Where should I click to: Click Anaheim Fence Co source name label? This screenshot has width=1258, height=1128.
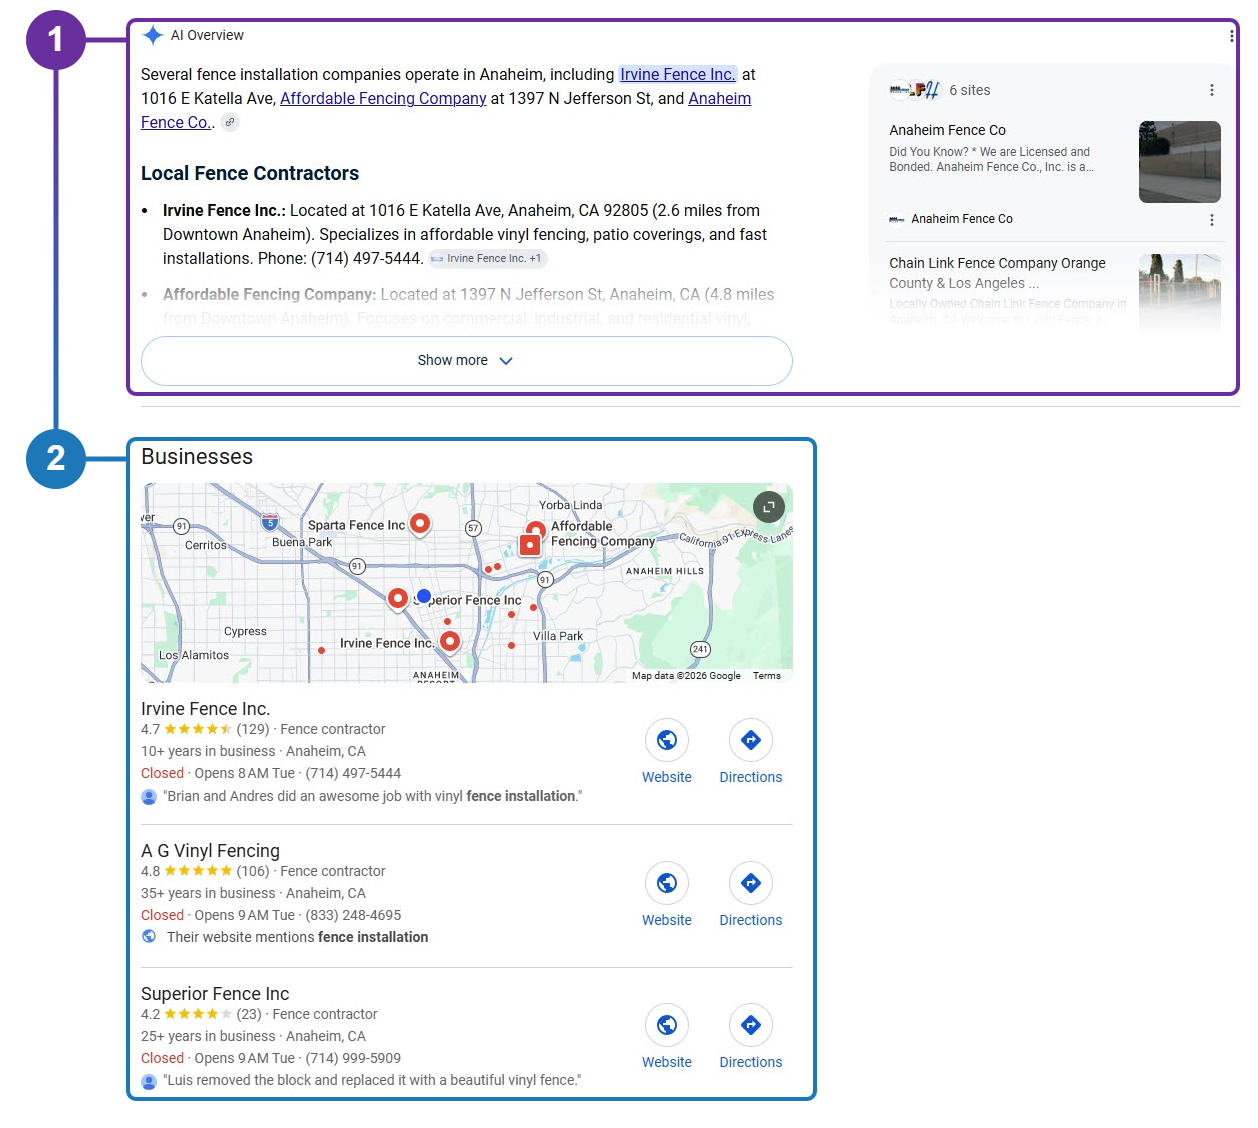pyautogui.click(x=962, y=219)
